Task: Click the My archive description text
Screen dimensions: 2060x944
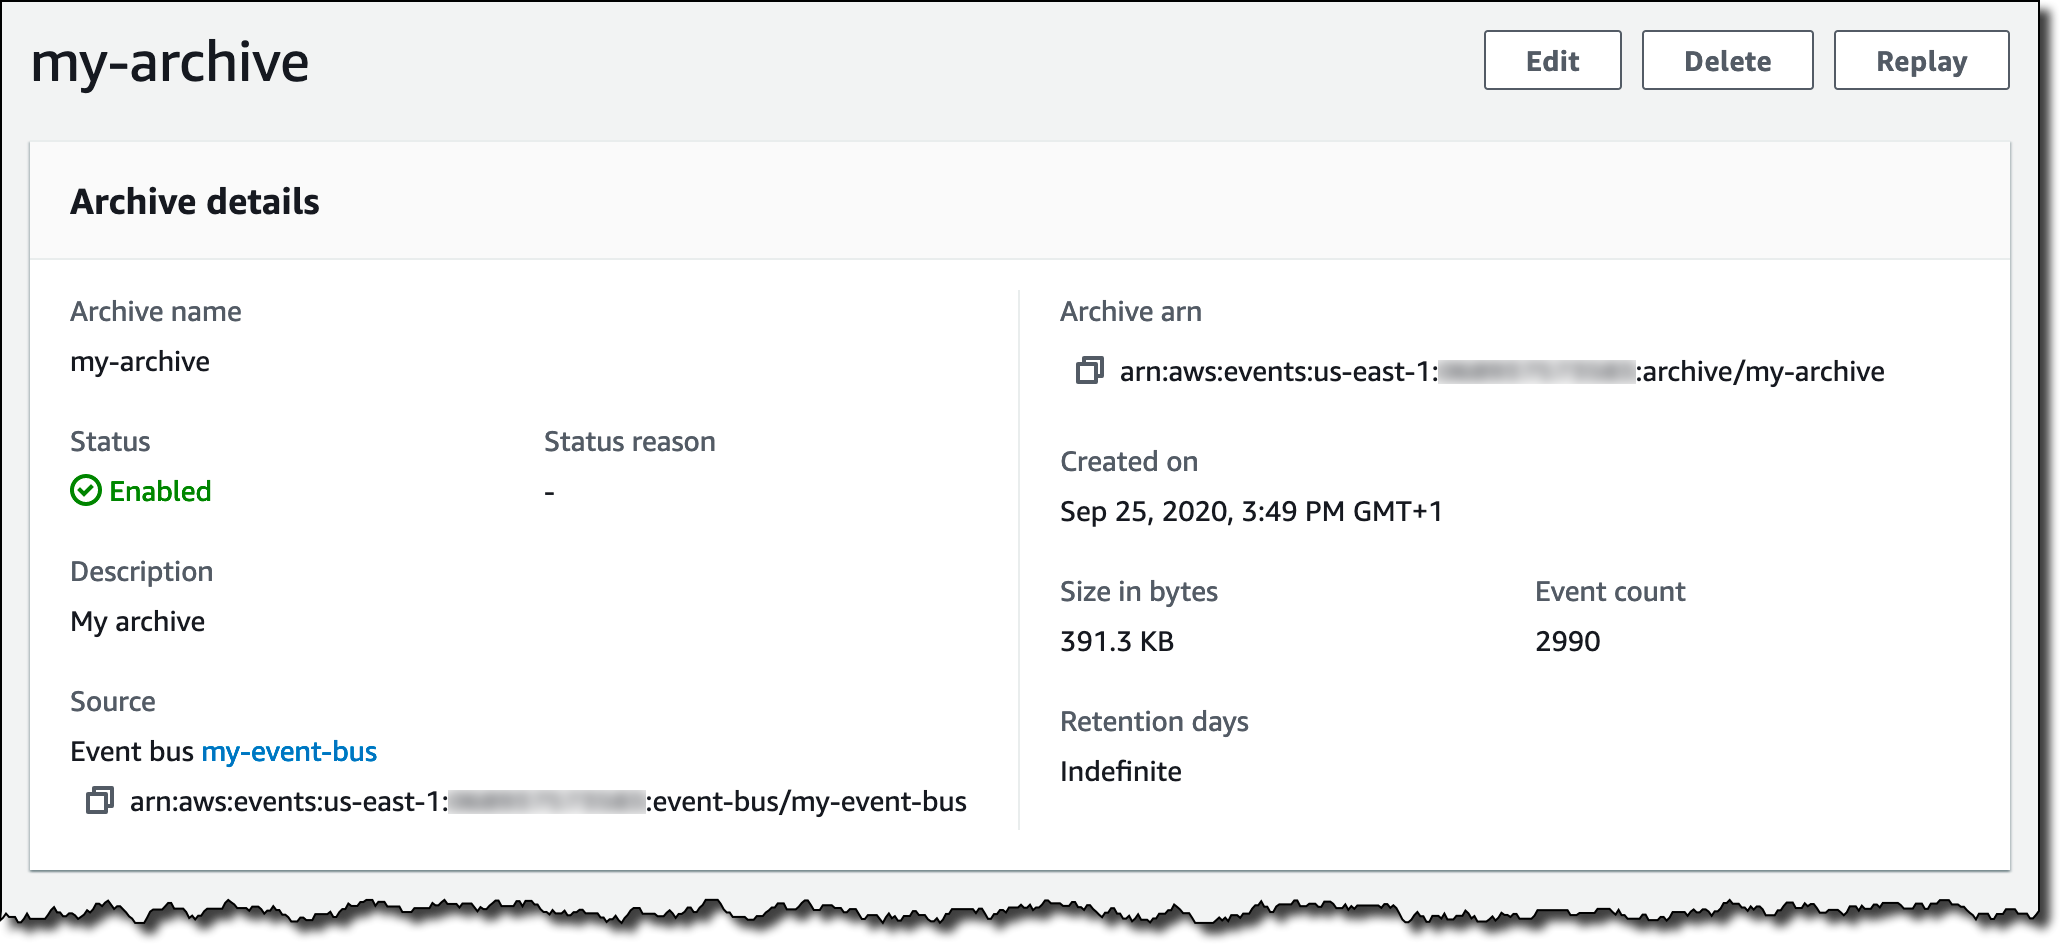Action: click(x=138, y=621)
